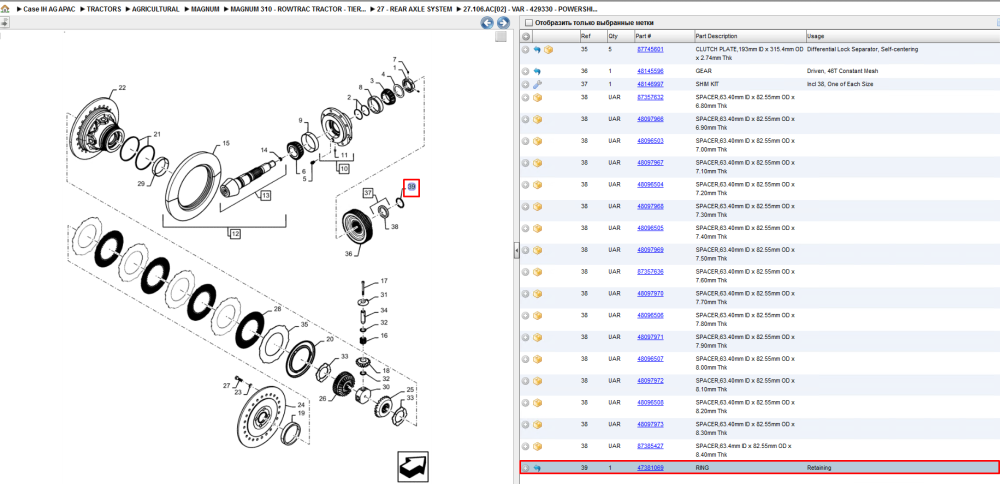Open 'MAGNUM 310 - ROWTRAC TRACTOR' breadcrumb
This screenshot has width=1000, height=484.
(298, 10)
